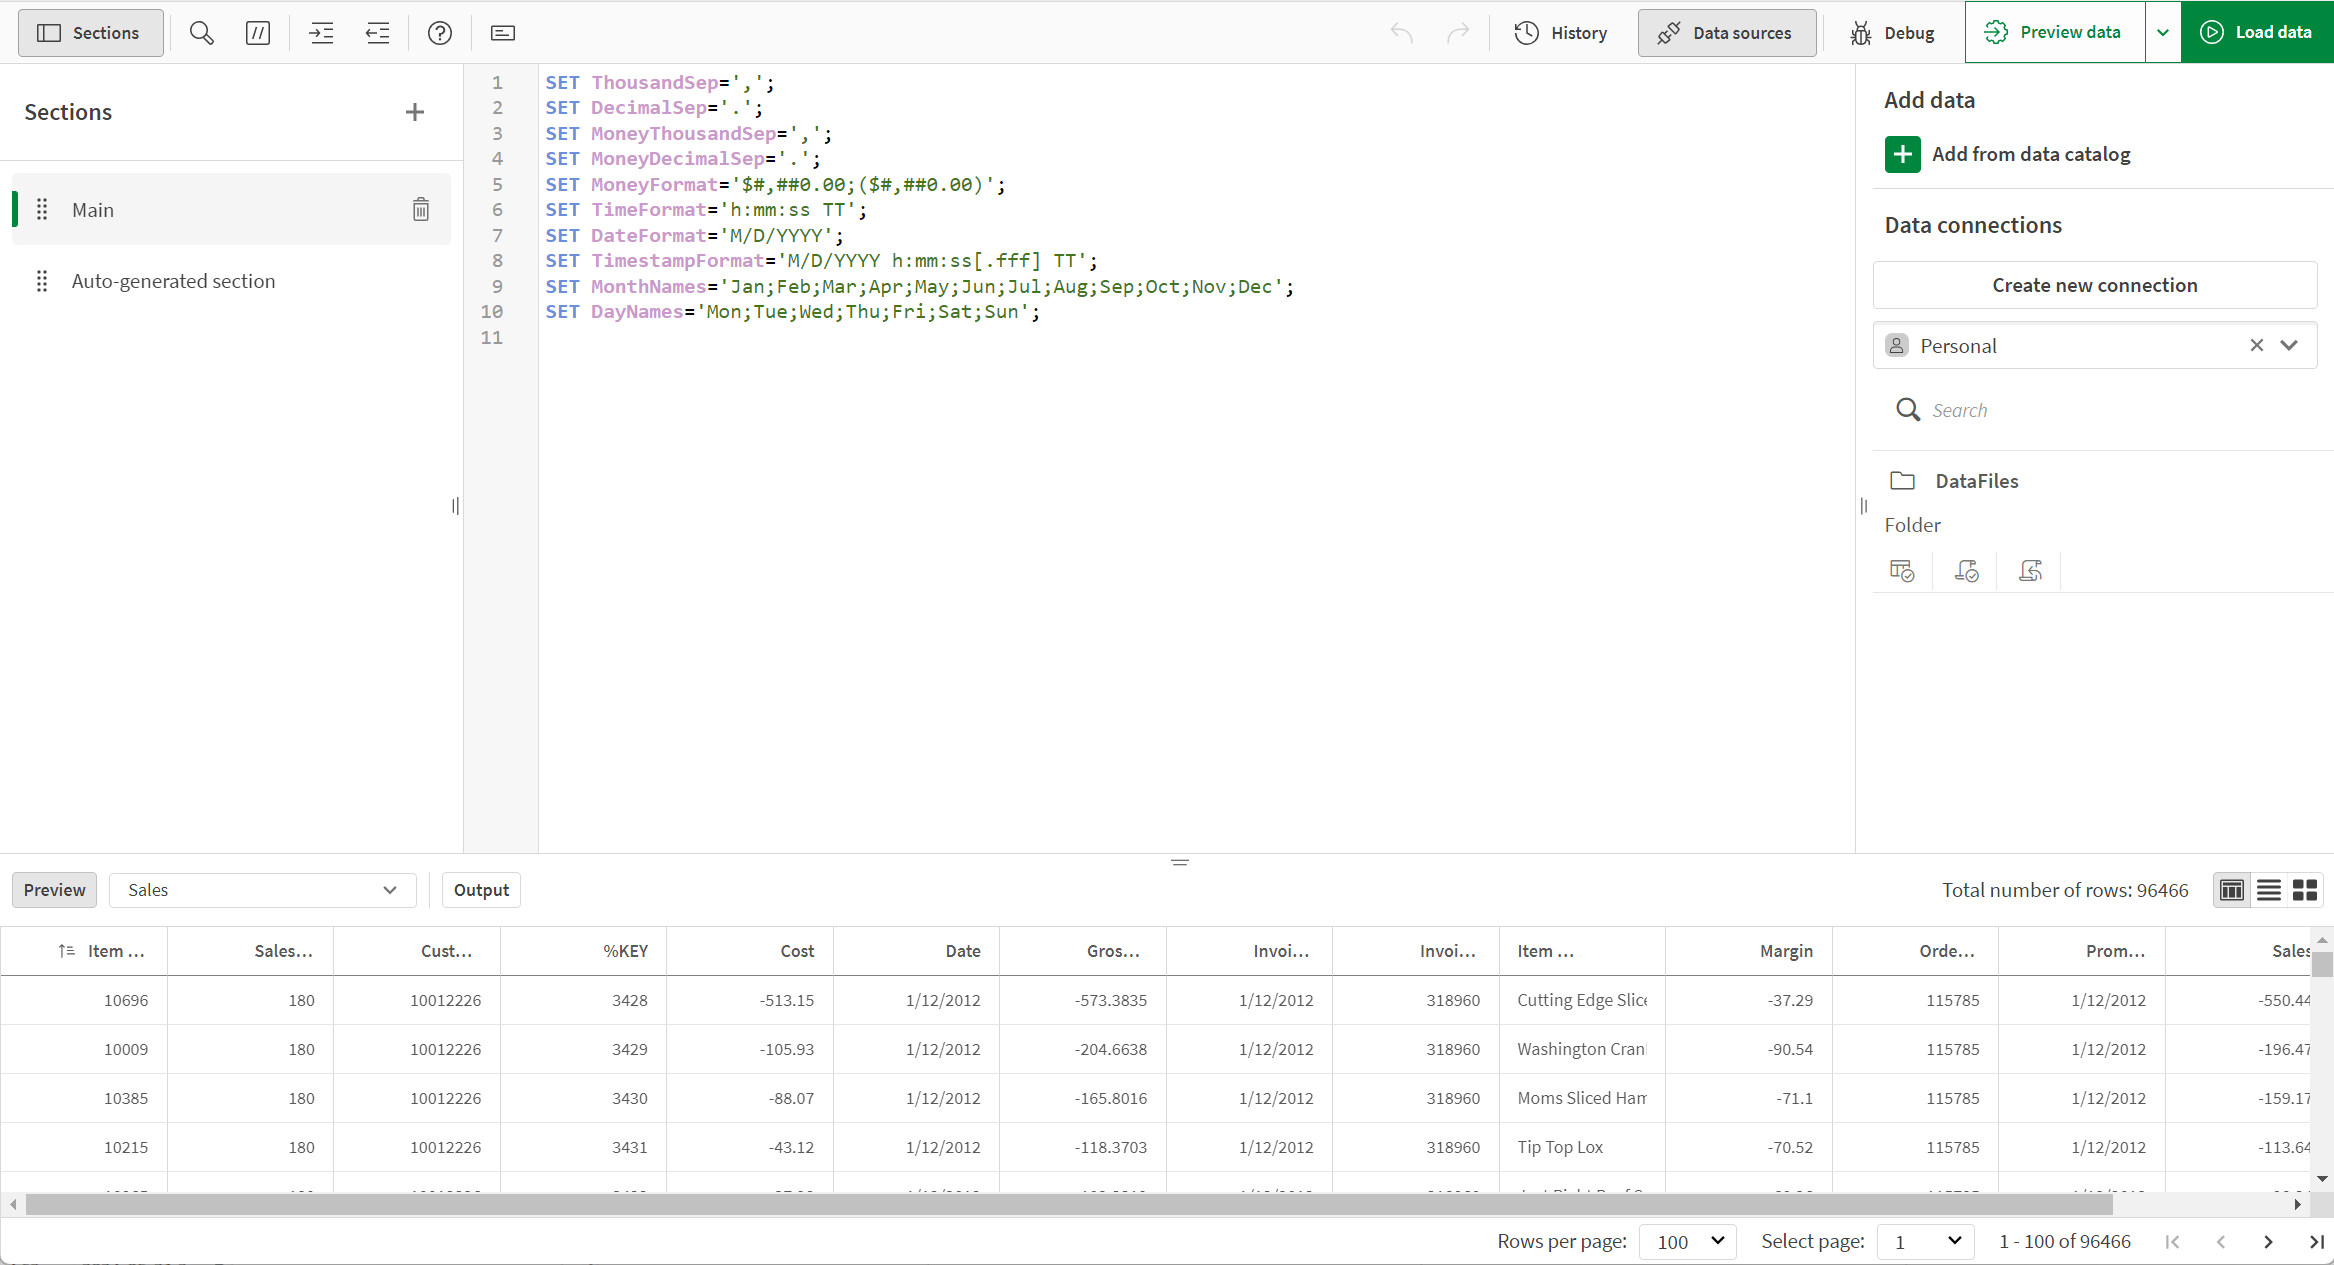This screenshot has width=2334, height=1265.
Task: Open the History panel
Action: click(x=1562, y=33)
